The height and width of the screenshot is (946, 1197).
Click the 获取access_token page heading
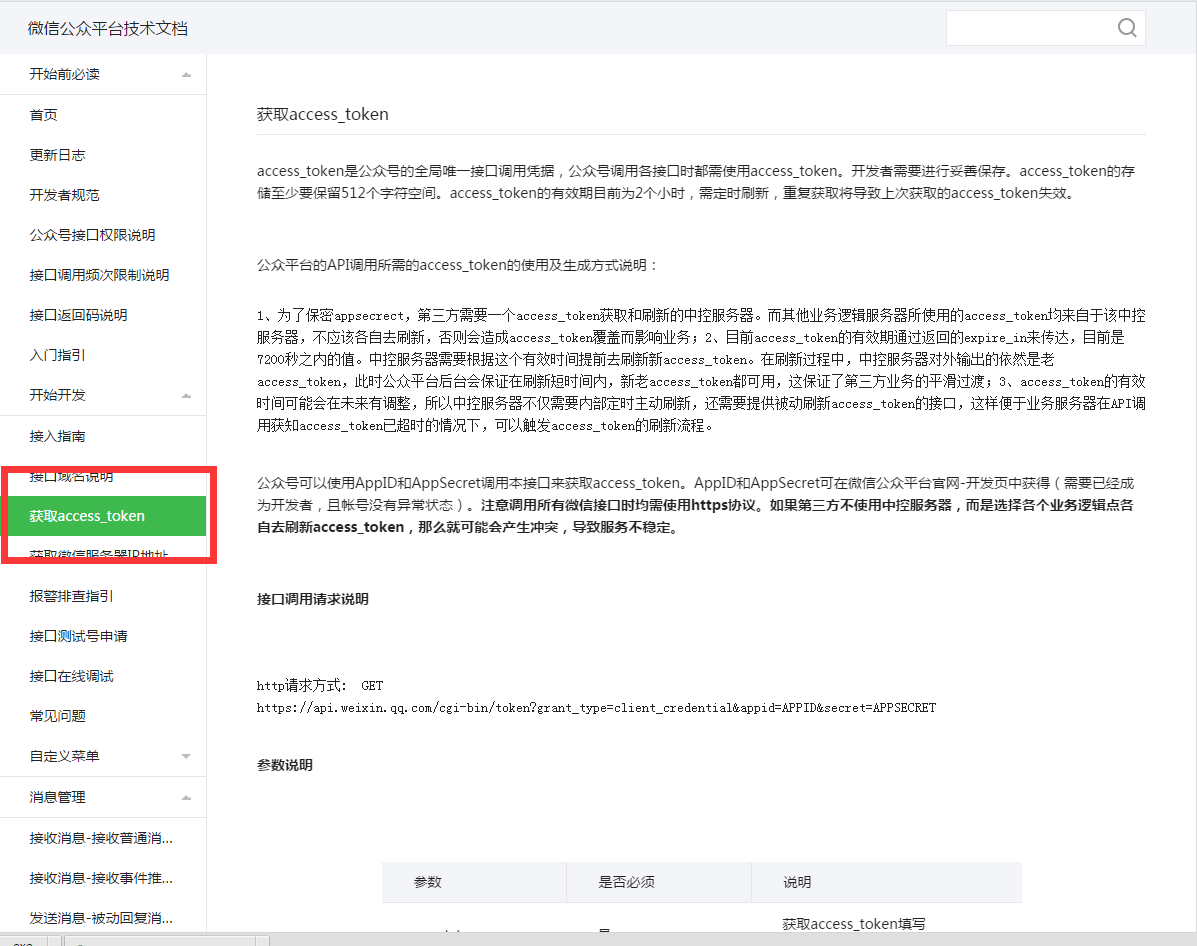[323, 115]
